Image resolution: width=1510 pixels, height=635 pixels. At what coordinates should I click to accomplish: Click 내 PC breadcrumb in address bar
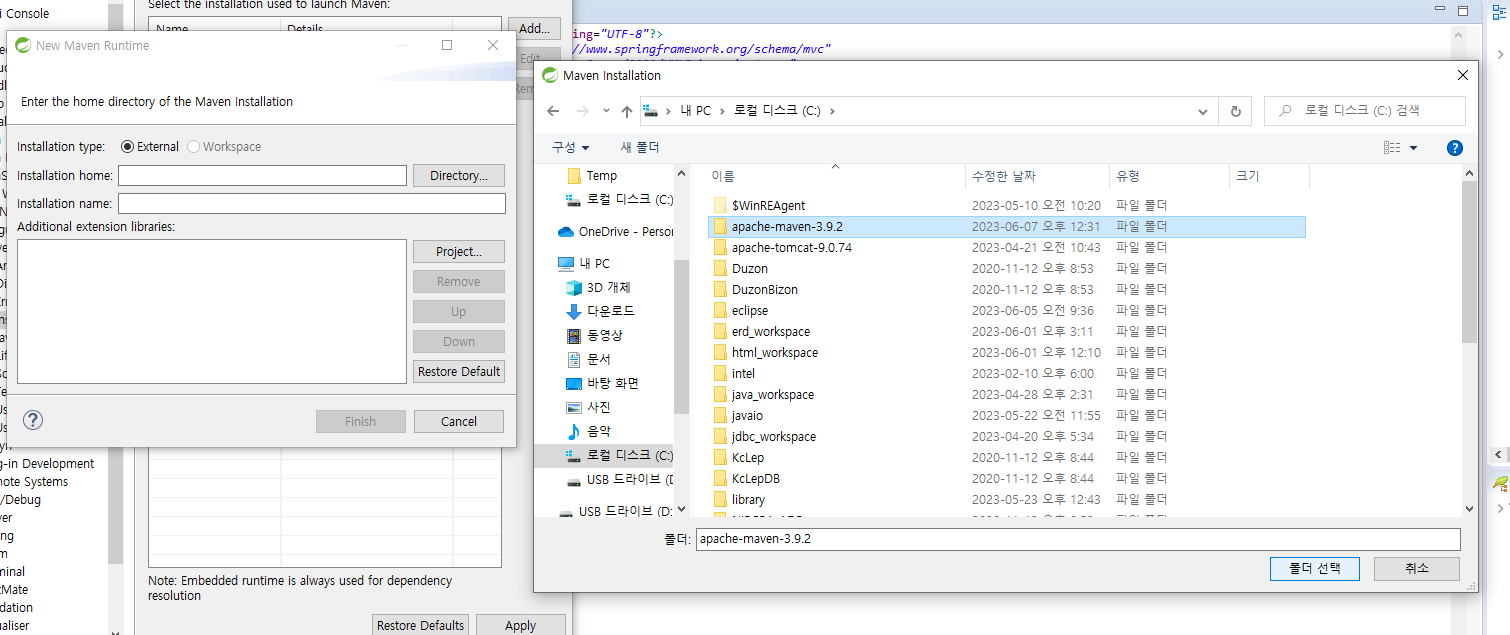[x=697, y=111]
